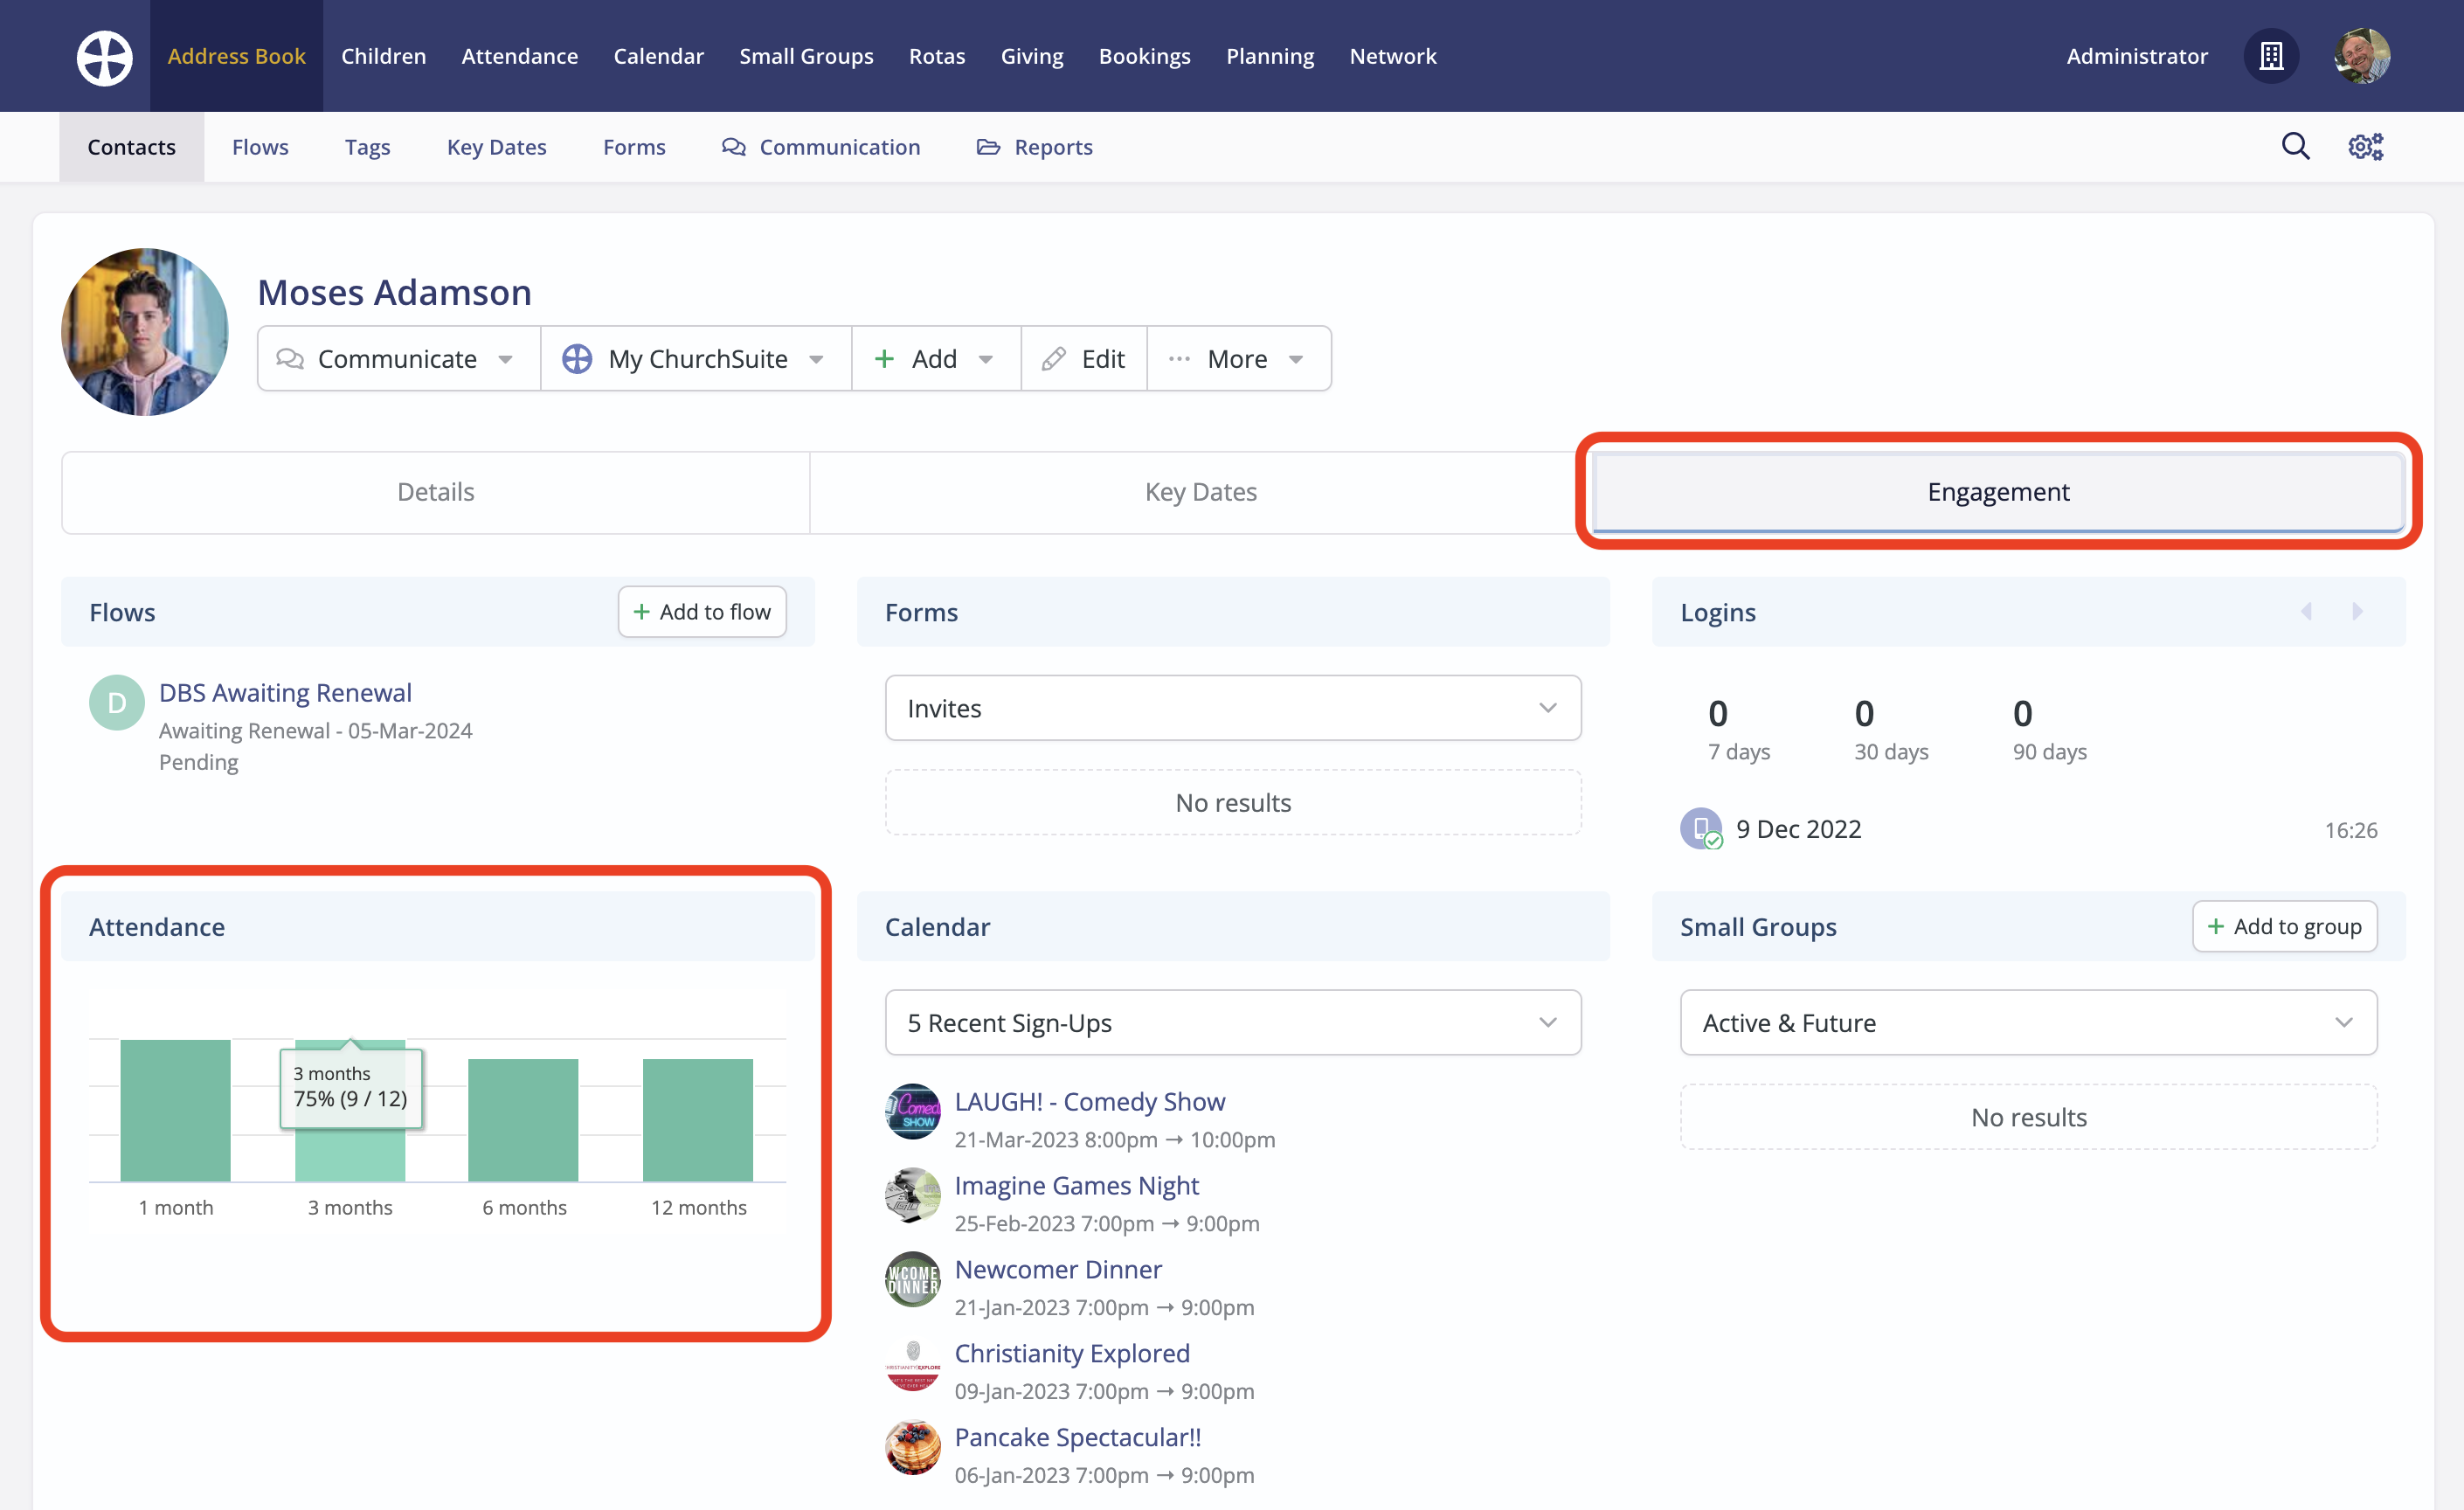
Task: Open the Address Book settings gears icon
Action: point(2365,147)
